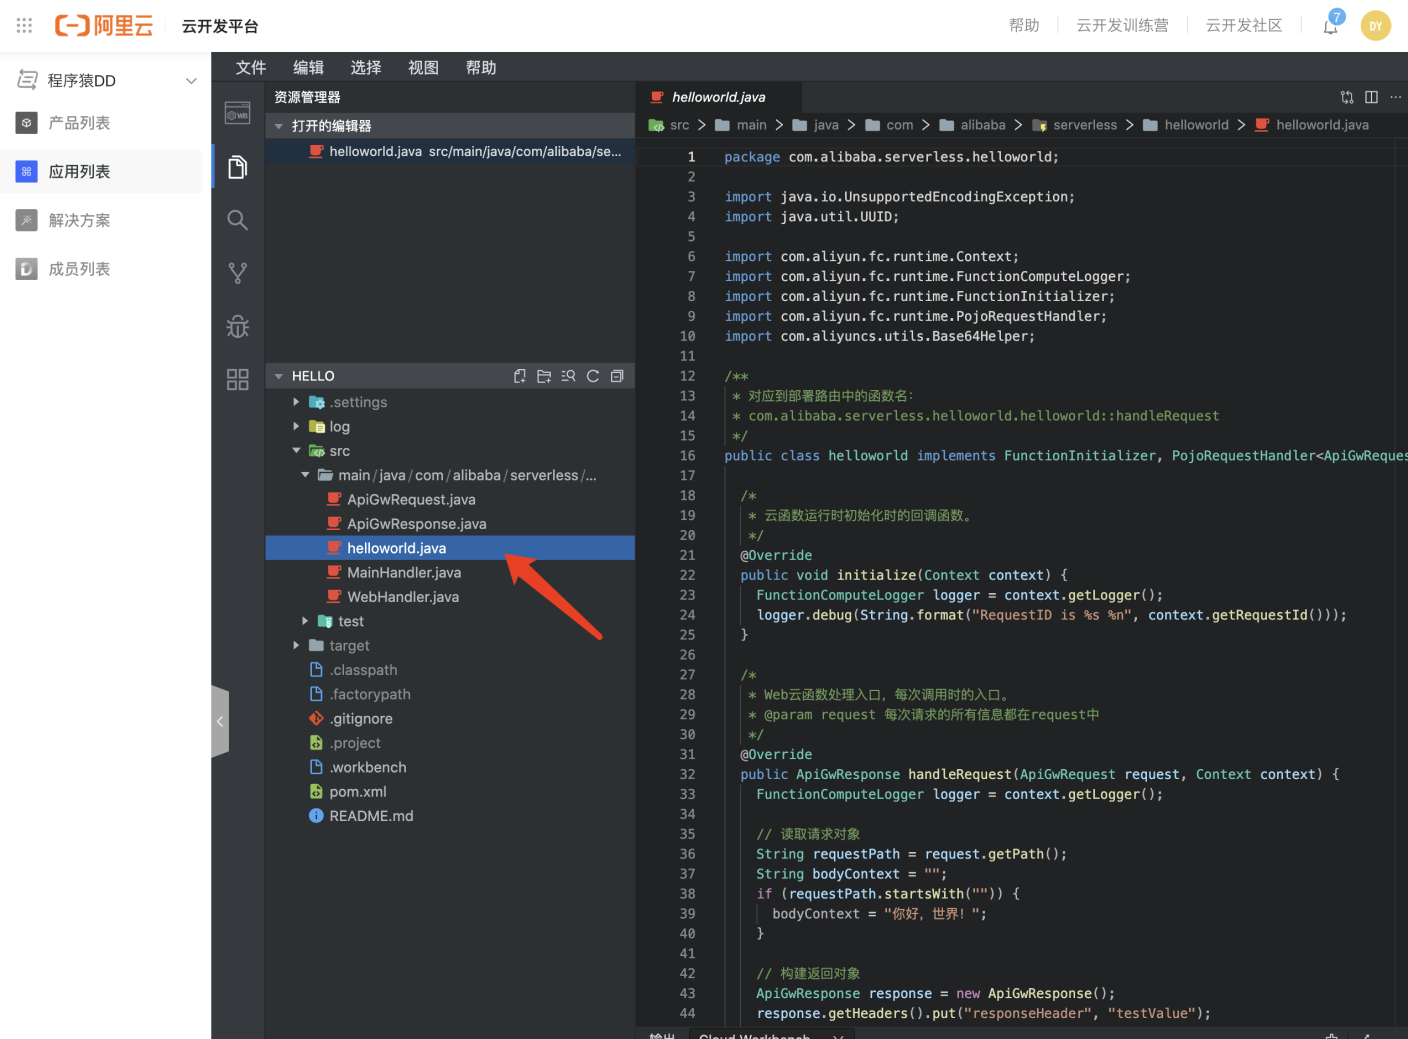Open 成员列表 in the sidebar
This screenshot has width=1408, height=1039.
(100, 269)
